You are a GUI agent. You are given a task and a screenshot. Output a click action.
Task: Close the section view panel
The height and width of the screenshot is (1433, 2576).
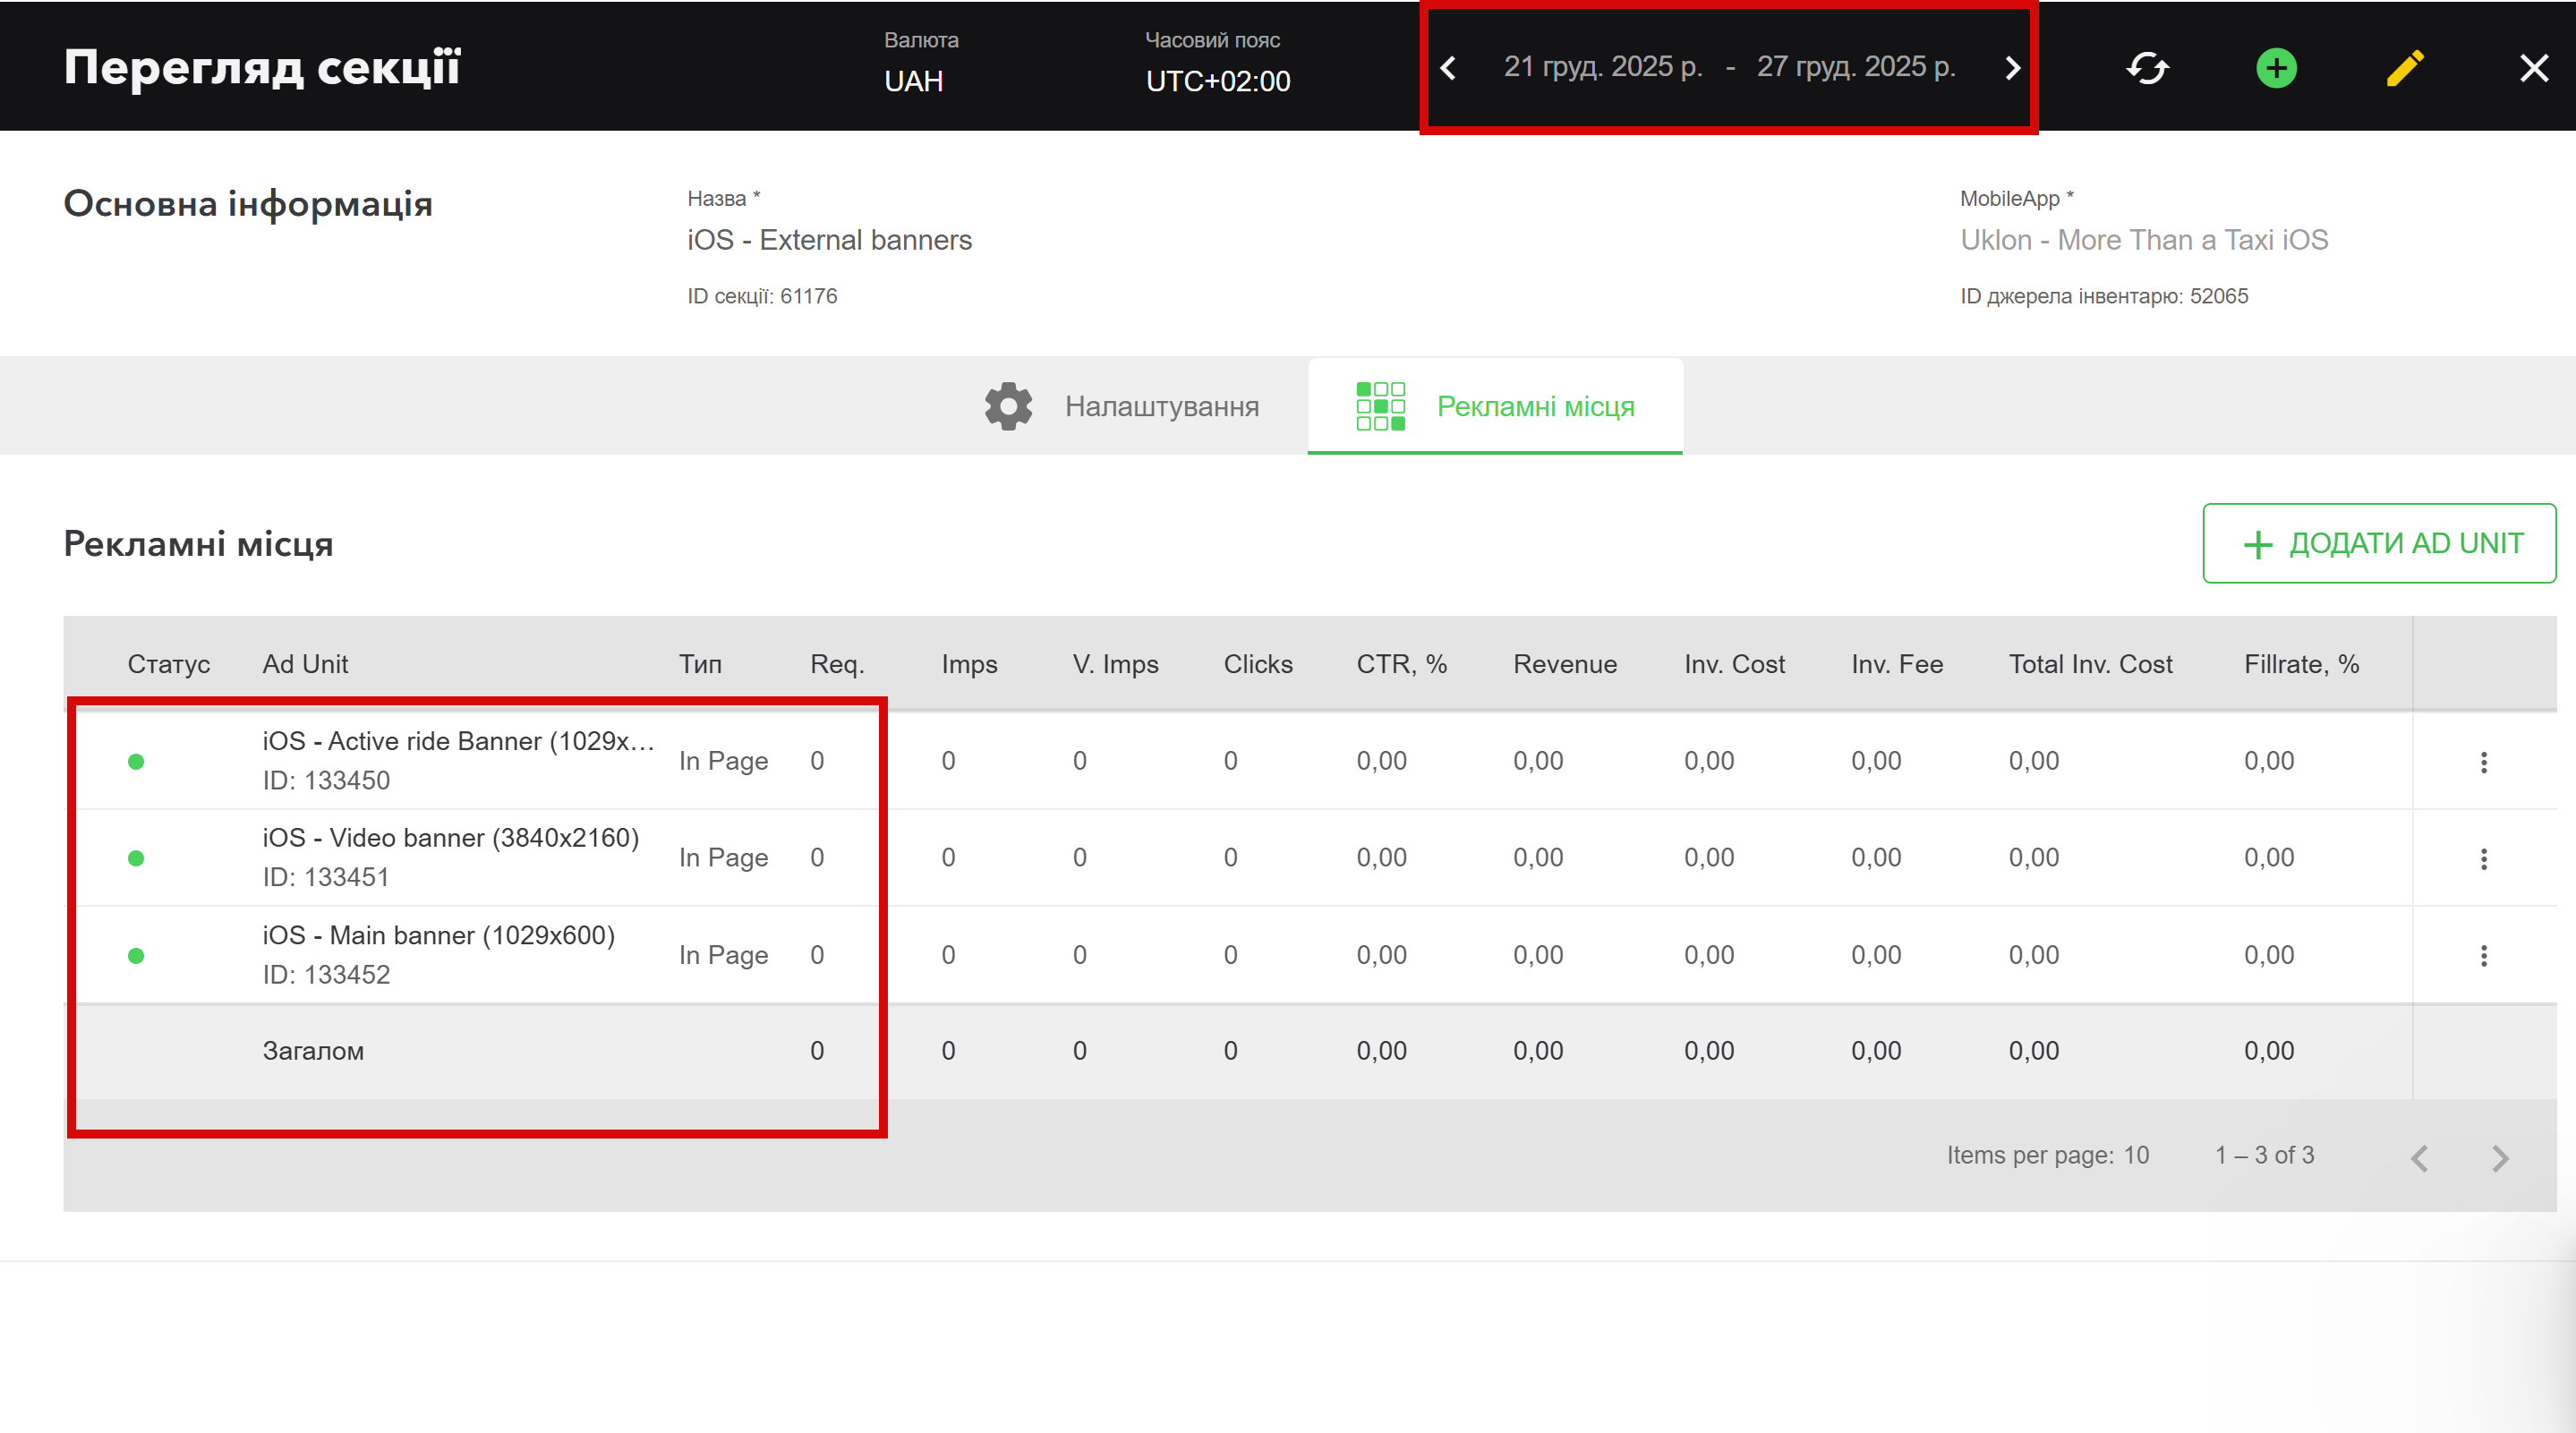[2533, 68]
